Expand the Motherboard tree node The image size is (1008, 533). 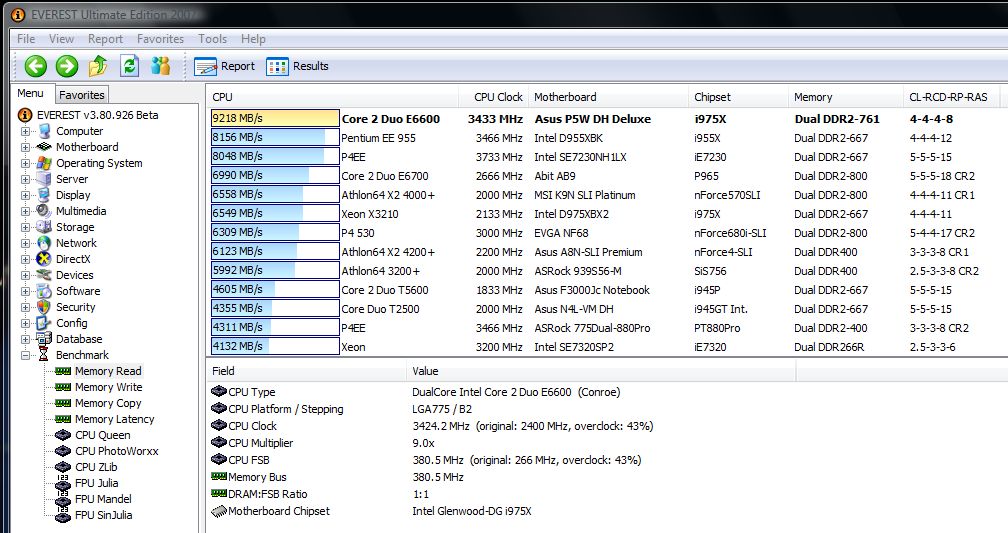point(25,147)
